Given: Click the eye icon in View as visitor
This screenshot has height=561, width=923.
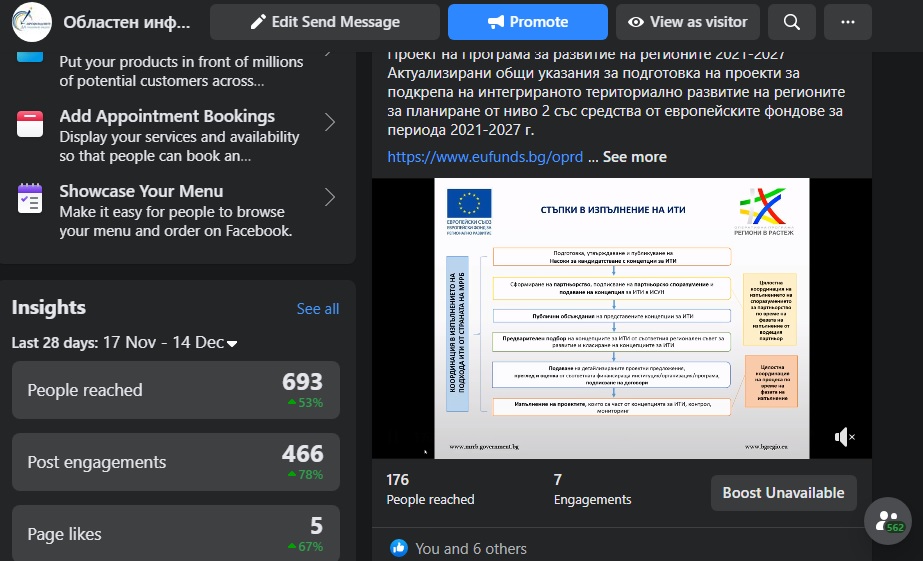Looking at the screenshot, I should [636, 22].
